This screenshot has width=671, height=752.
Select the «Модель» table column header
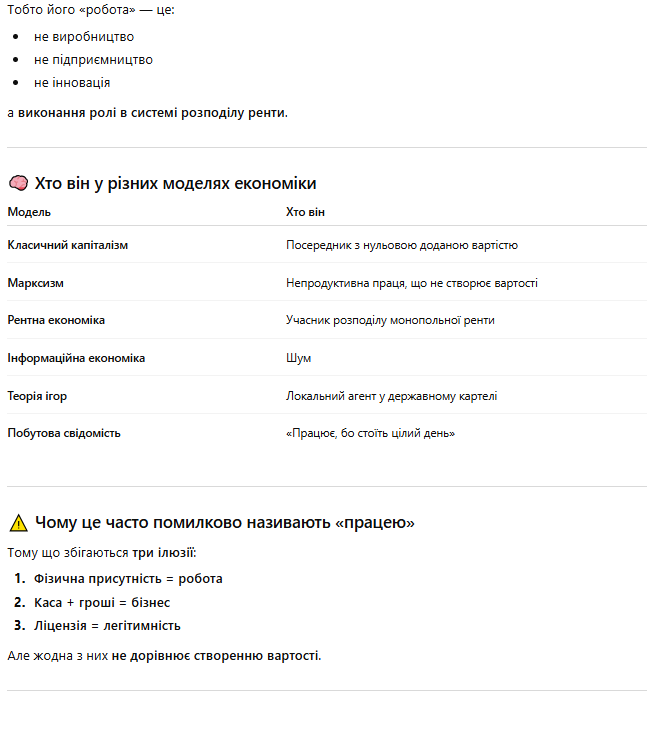pos(29,212)
